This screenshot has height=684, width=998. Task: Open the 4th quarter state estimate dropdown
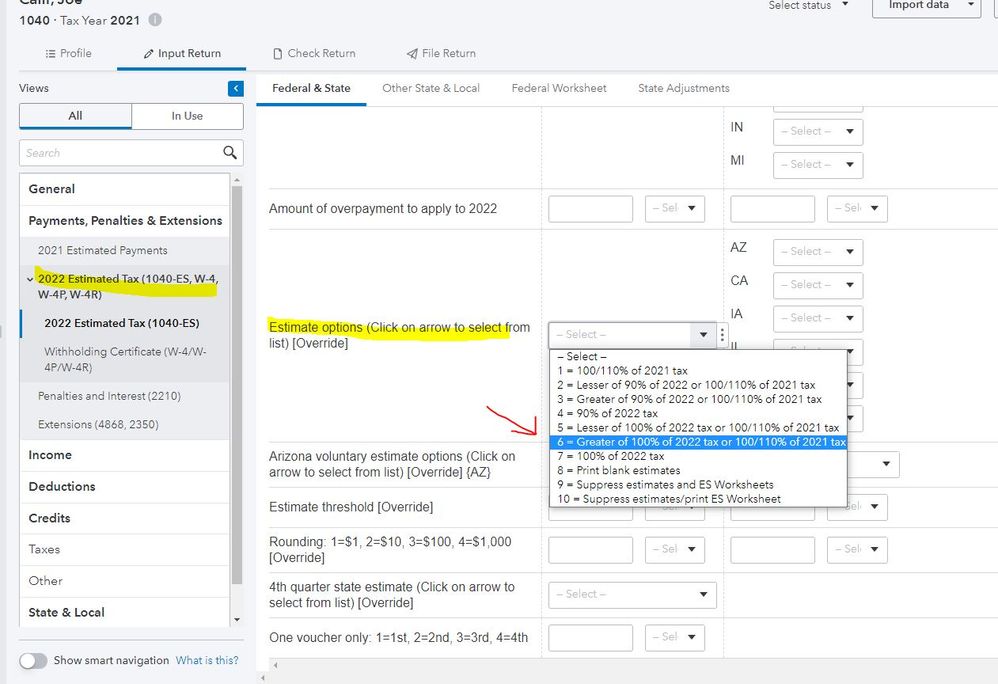(x=632, y=594)
